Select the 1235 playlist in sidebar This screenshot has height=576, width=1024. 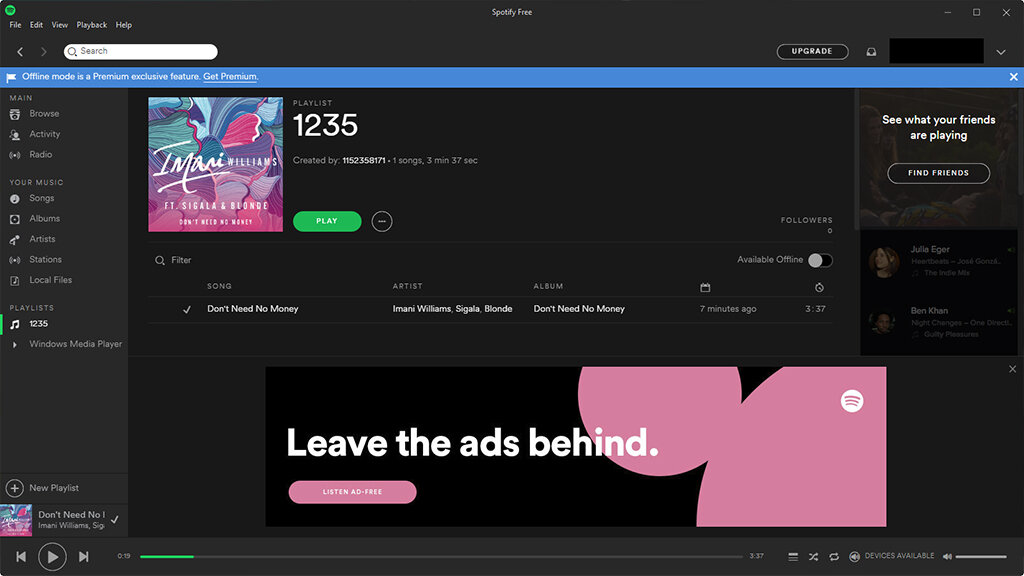tap(38, 324)
